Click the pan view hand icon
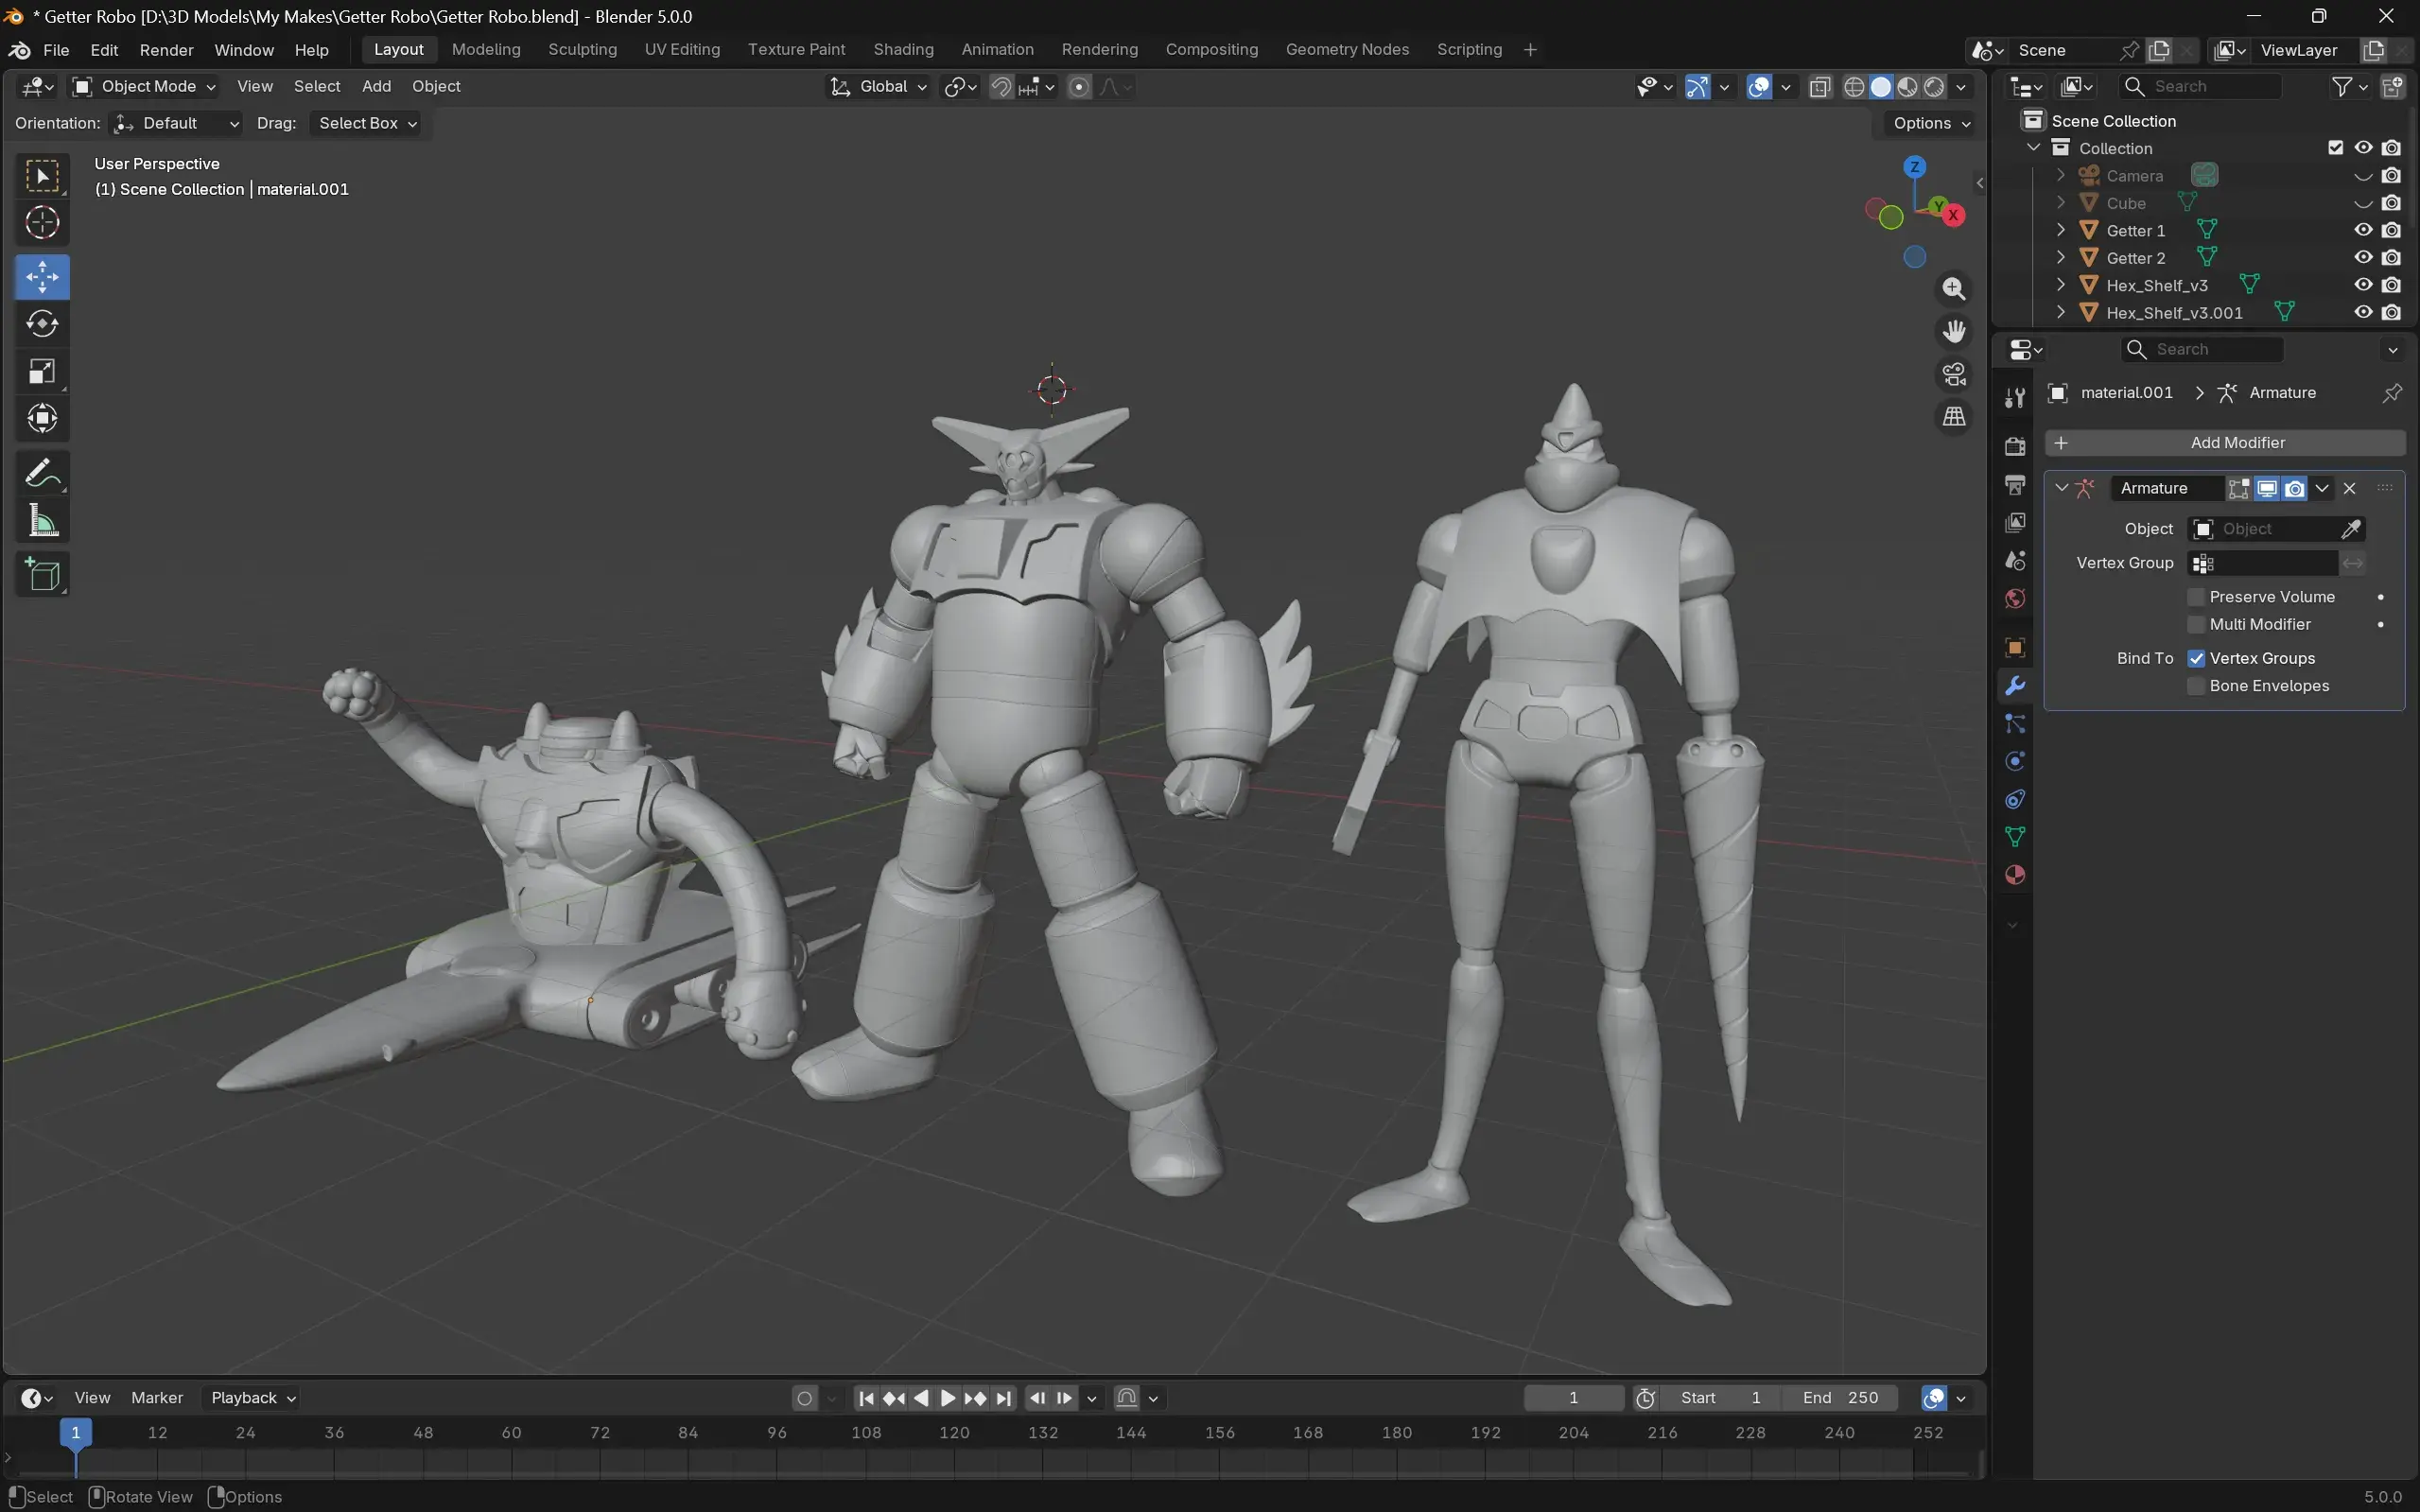Viewport: 2420px width, 1512px height. coord(1953,331)
